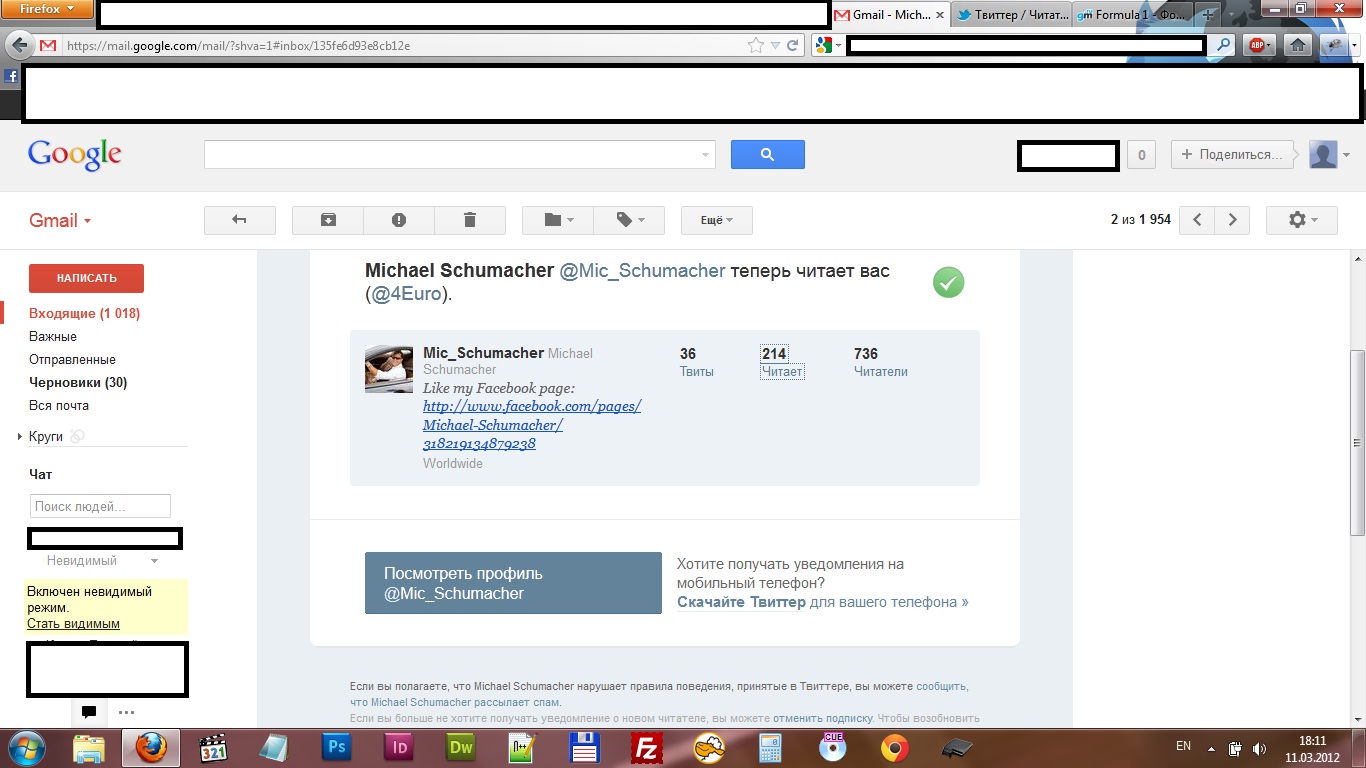This screenshot has height=768, width=1366.
Task: Open the Ещё more actions dropdown
Action: point(716,220)
